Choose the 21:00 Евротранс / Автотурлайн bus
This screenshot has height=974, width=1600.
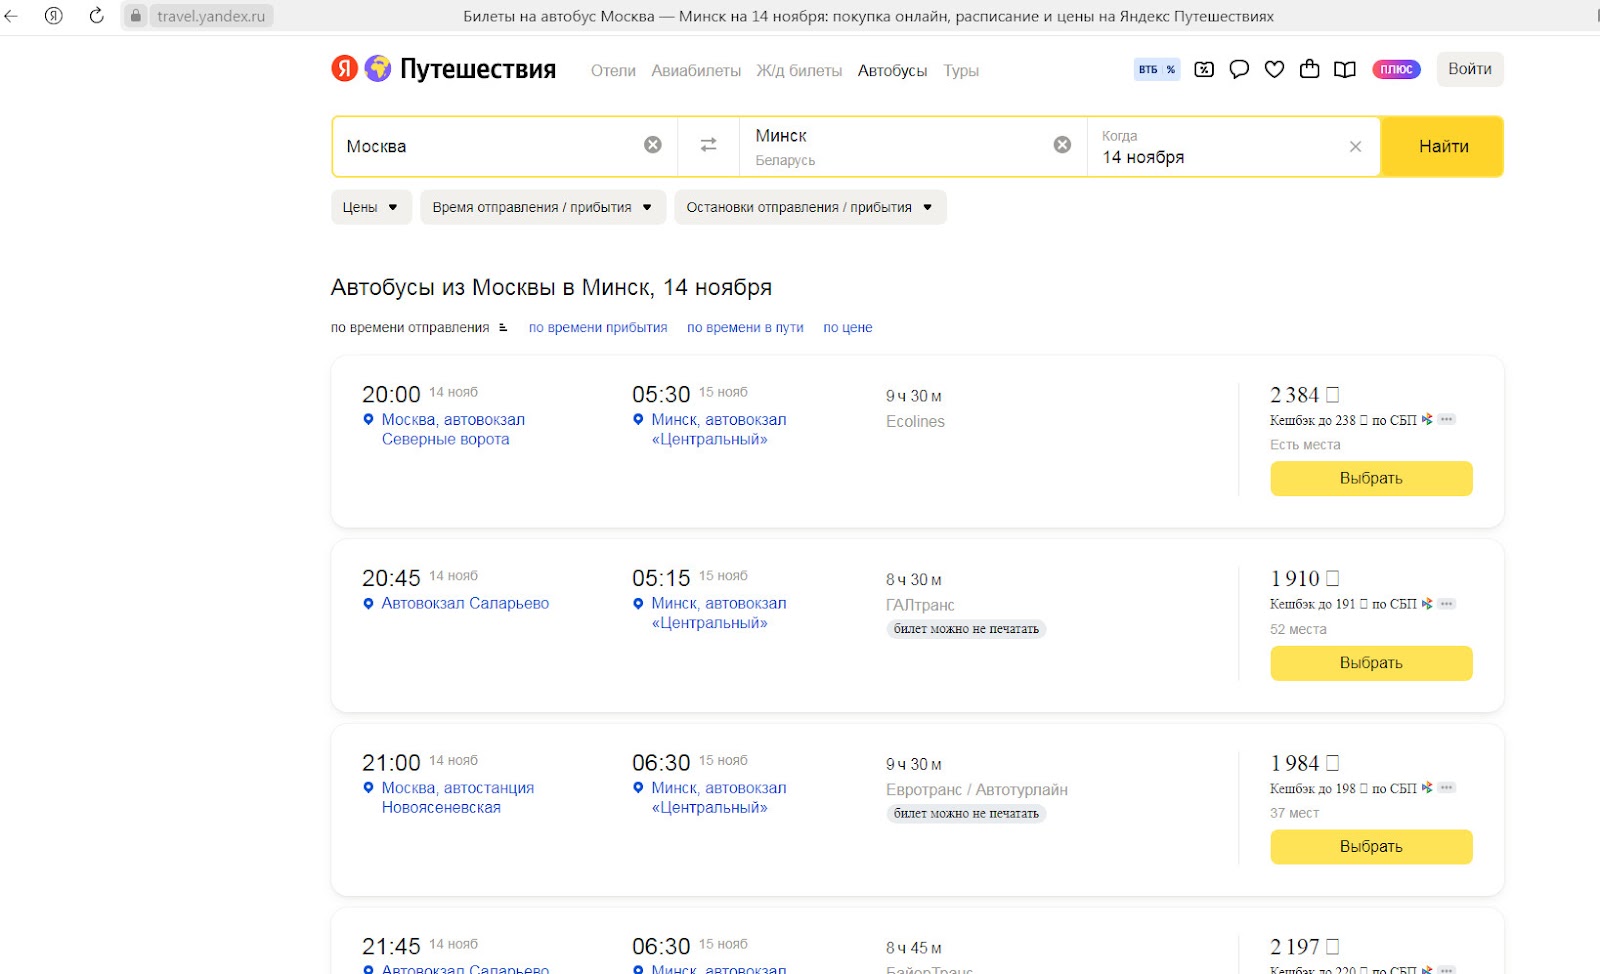[x=1371, y=847]
